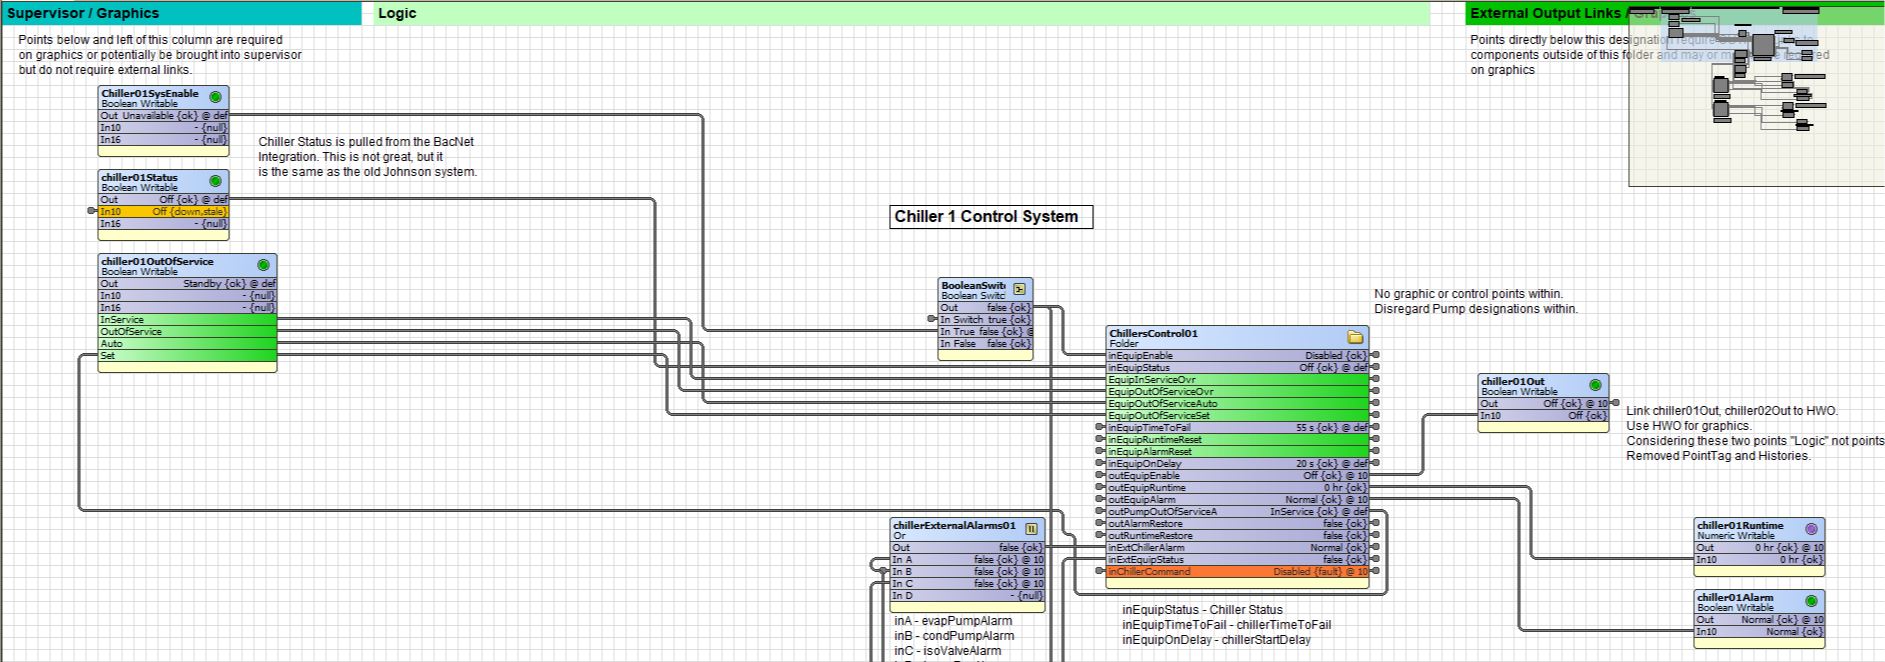Select the yellow In10 slot on chiller01Status
Viewport: 1885px width, 662px height.
(163, 212)
